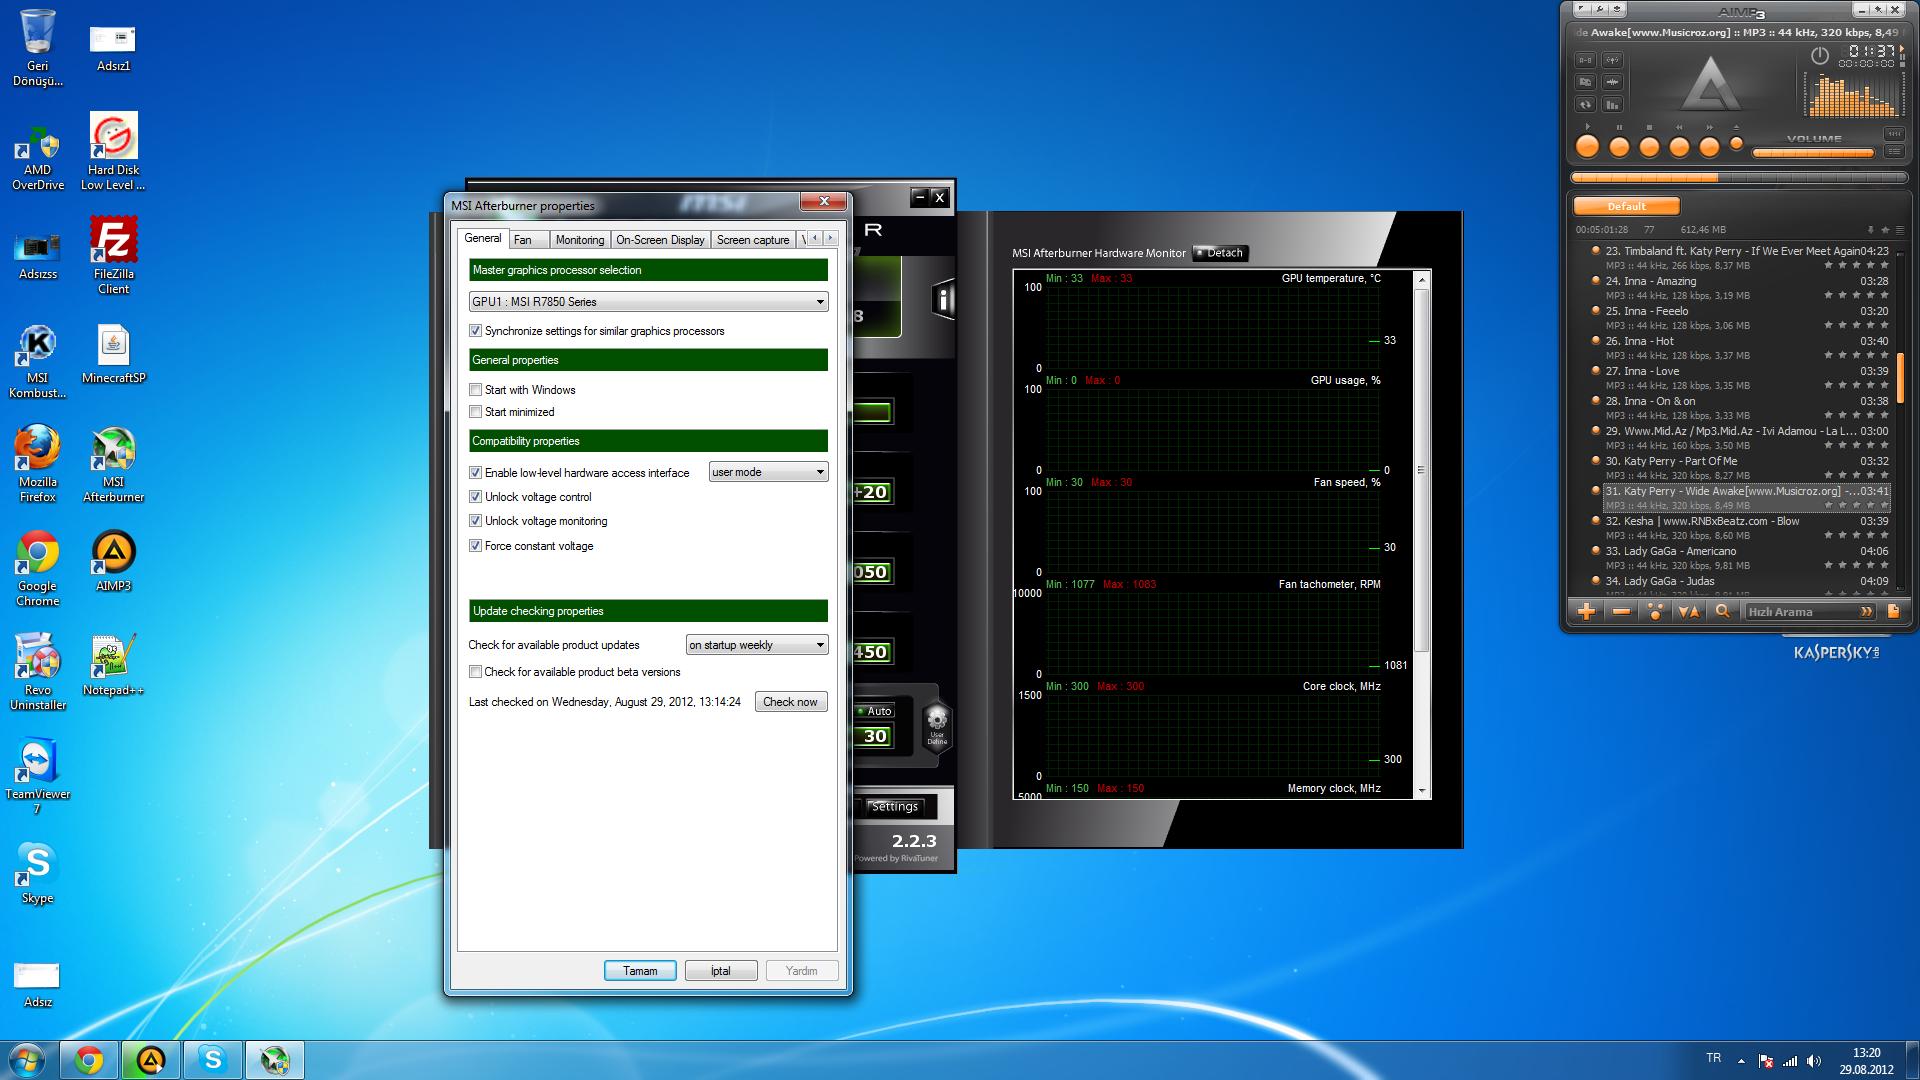Switch to the Fan tab
Screen dimensions: 1920x1080
[x=528, y=240]
